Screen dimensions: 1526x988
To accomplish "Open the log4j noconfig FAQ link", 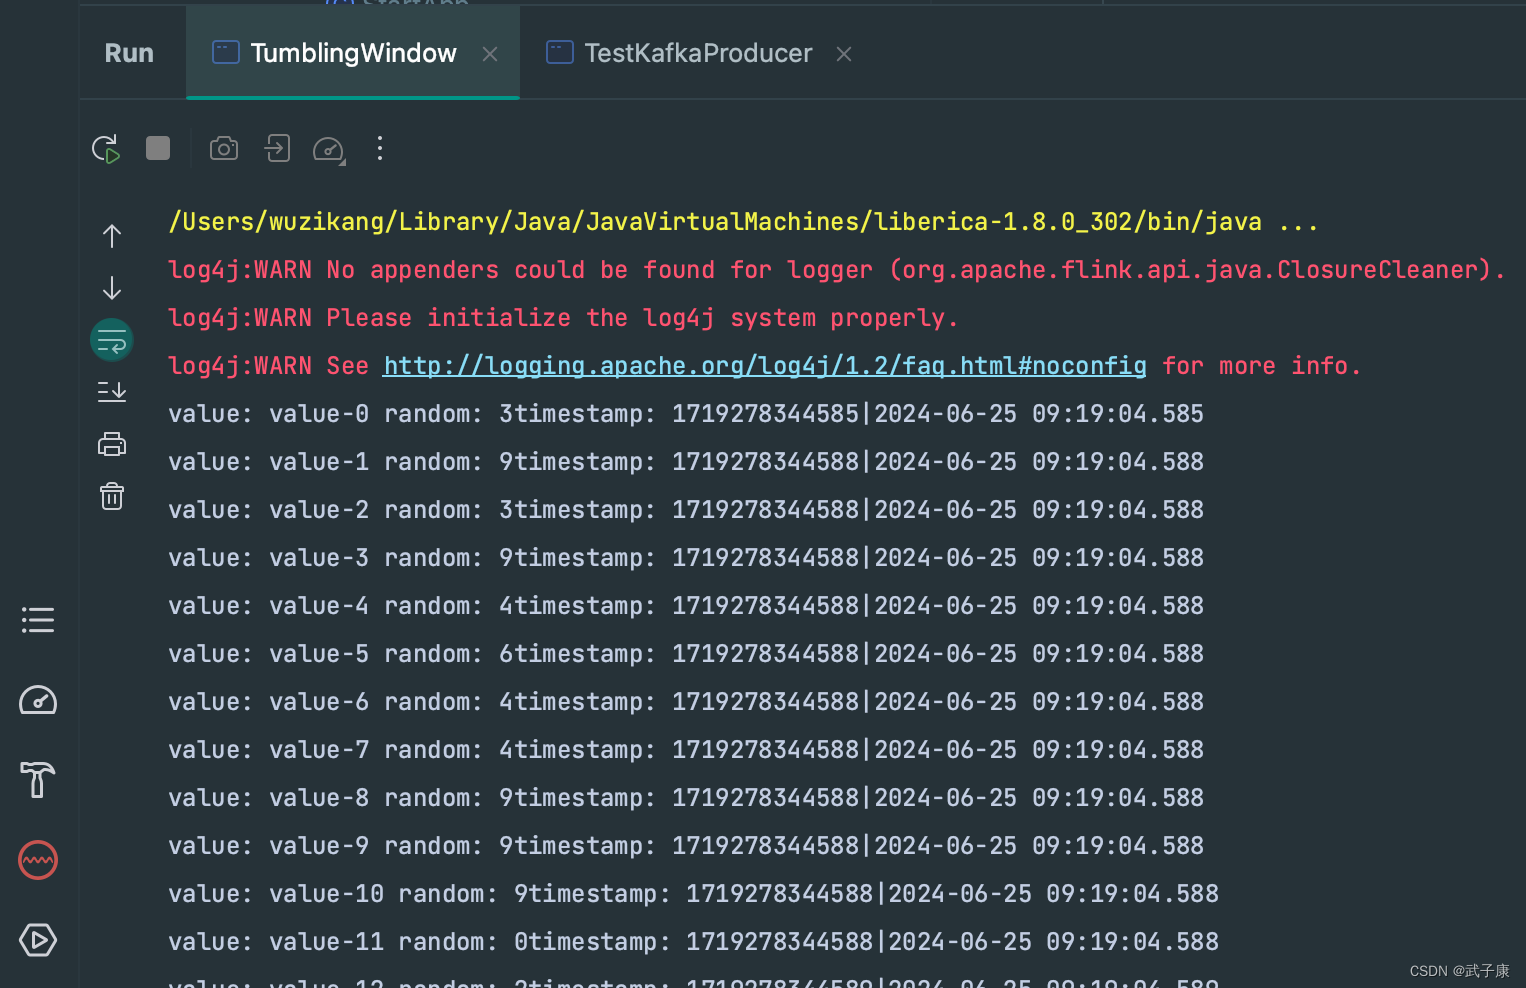I will (763, 365).
